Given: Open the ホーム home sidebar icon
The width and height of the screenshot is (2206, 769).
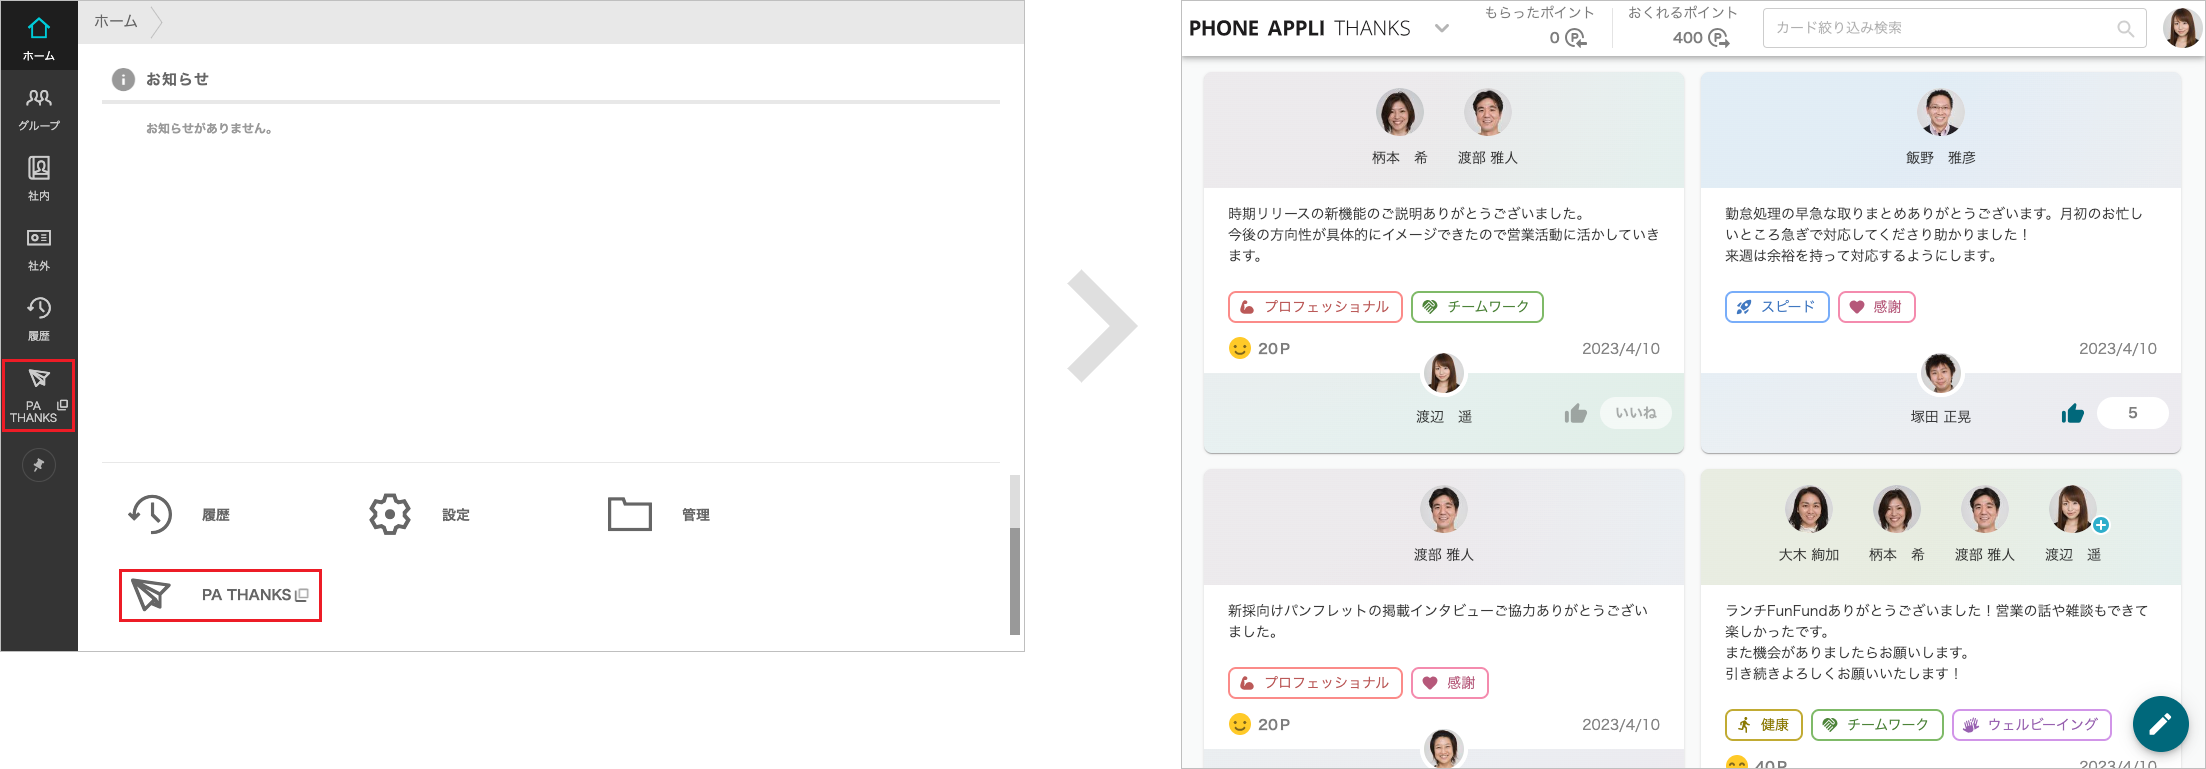Looking at the screenshot, I should [x=39, y=36].
